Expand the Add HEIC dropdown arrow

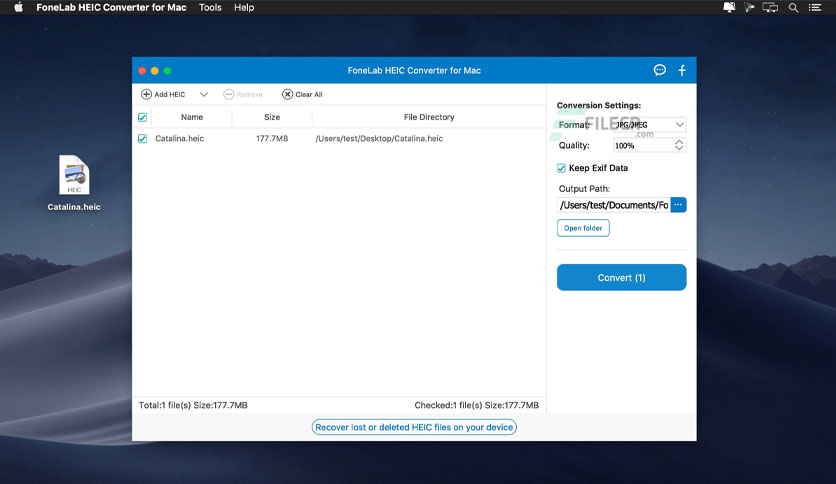point(204,94)
